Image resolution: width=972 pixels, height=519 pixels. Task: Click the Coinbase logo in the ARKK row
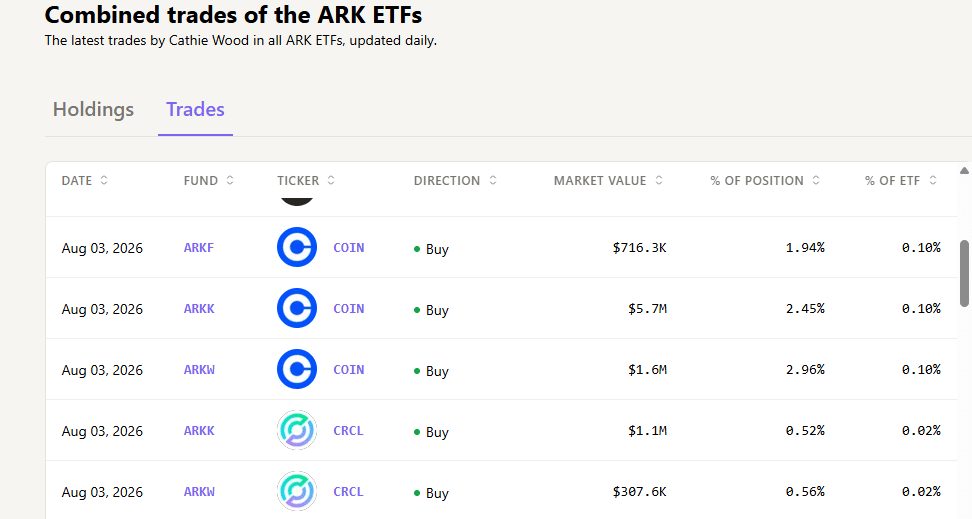pyautogui.click(x=297, y=308)
